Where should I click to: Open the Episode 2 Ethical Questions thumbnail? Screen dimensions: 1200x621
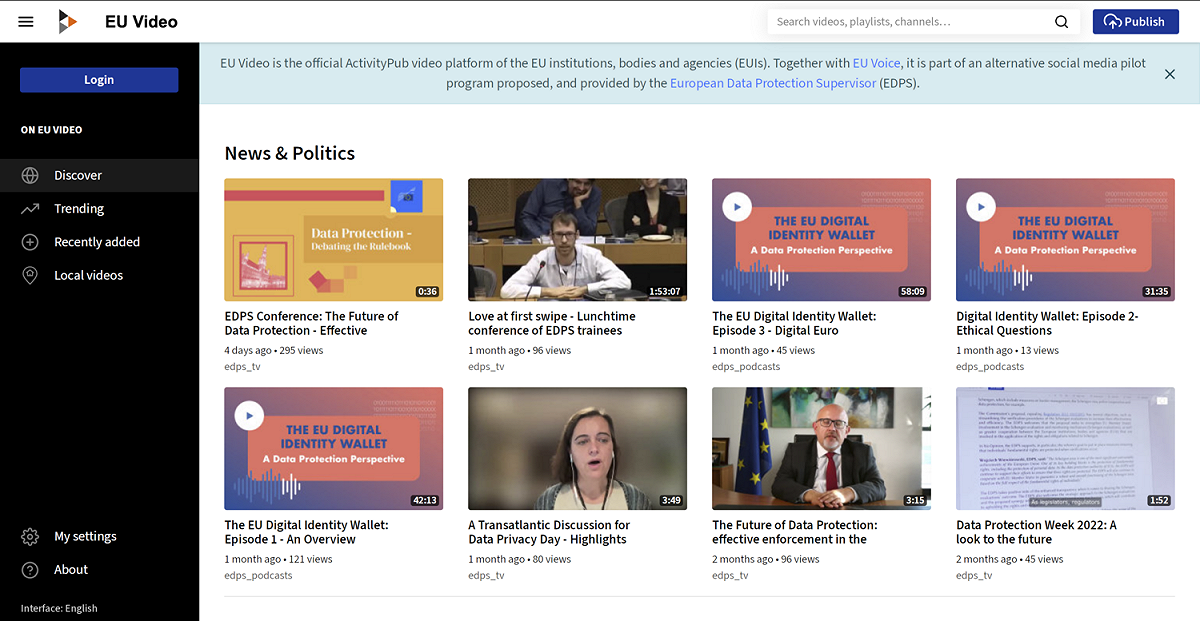coord(1065,240)
